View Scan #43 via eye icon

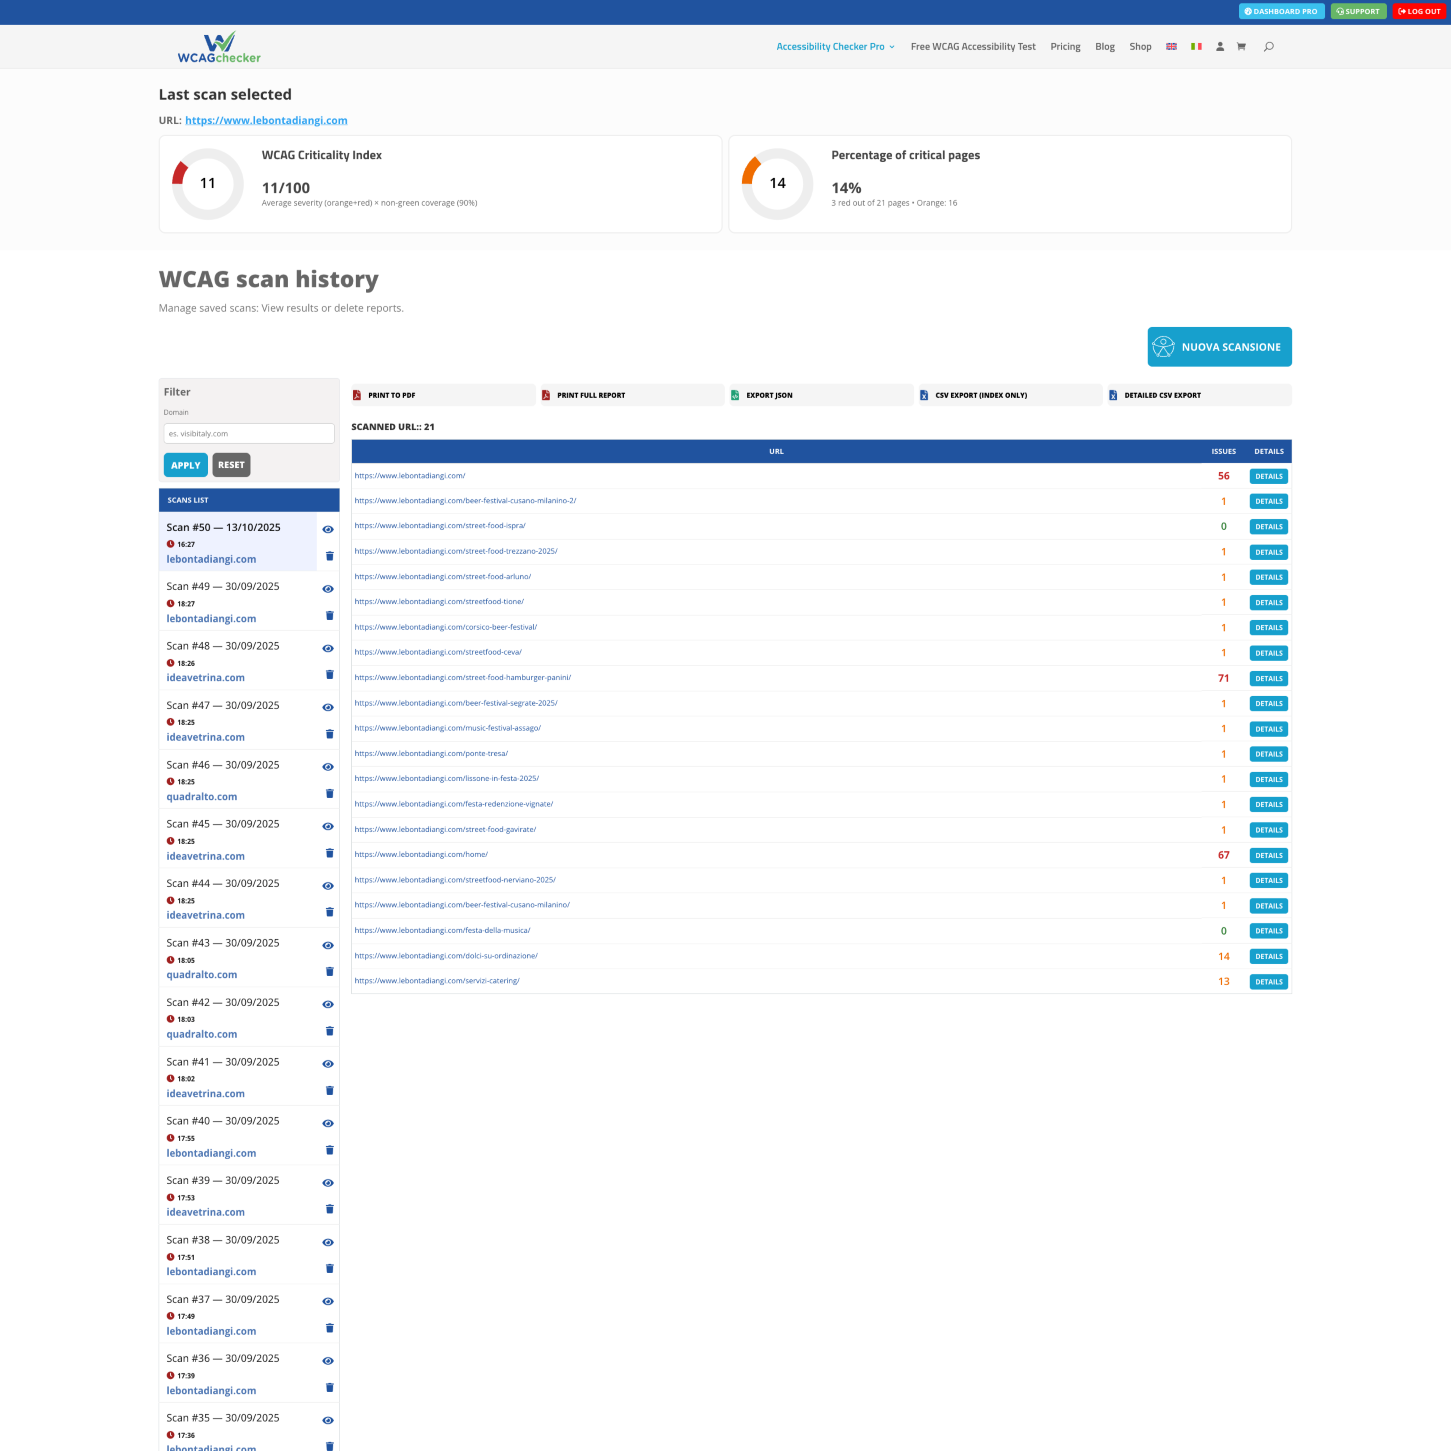pyautogui.click(x=328, y=945)
